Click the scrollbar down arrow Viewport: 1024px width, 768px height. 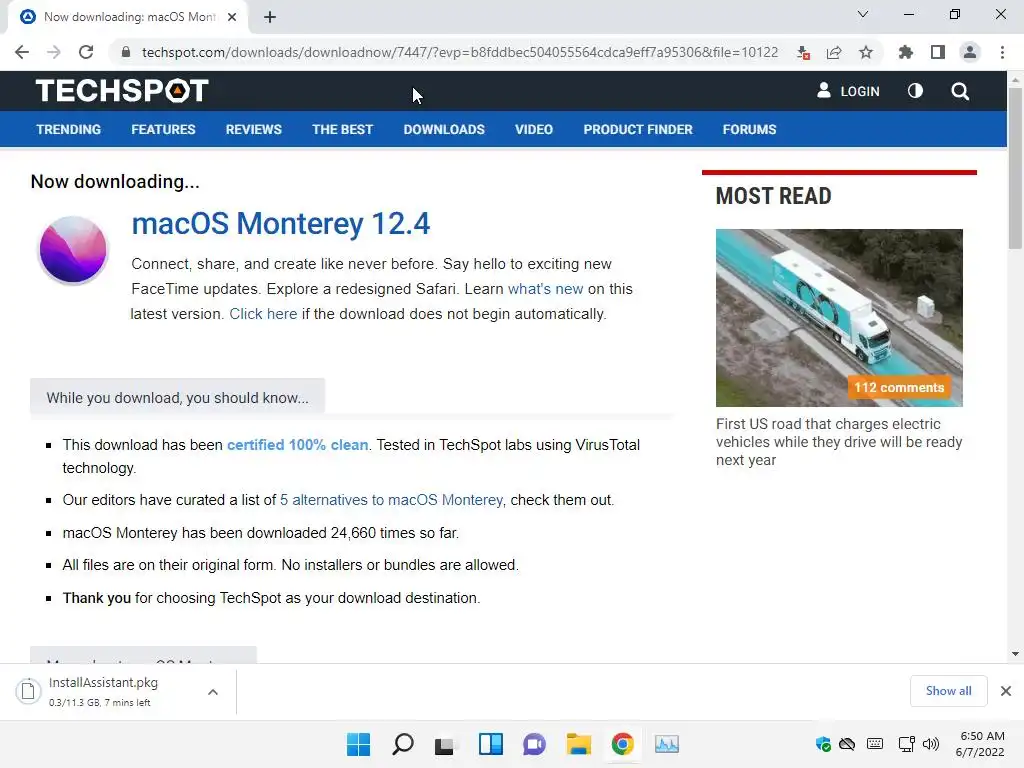1015,654
